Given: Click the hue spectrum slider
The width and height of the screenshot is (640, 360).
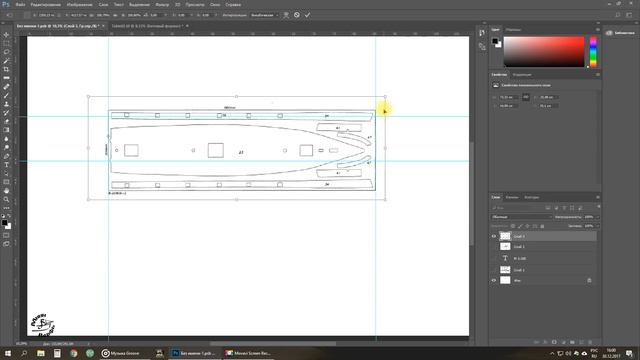Looking at the screenshot, I should (593, 52).
